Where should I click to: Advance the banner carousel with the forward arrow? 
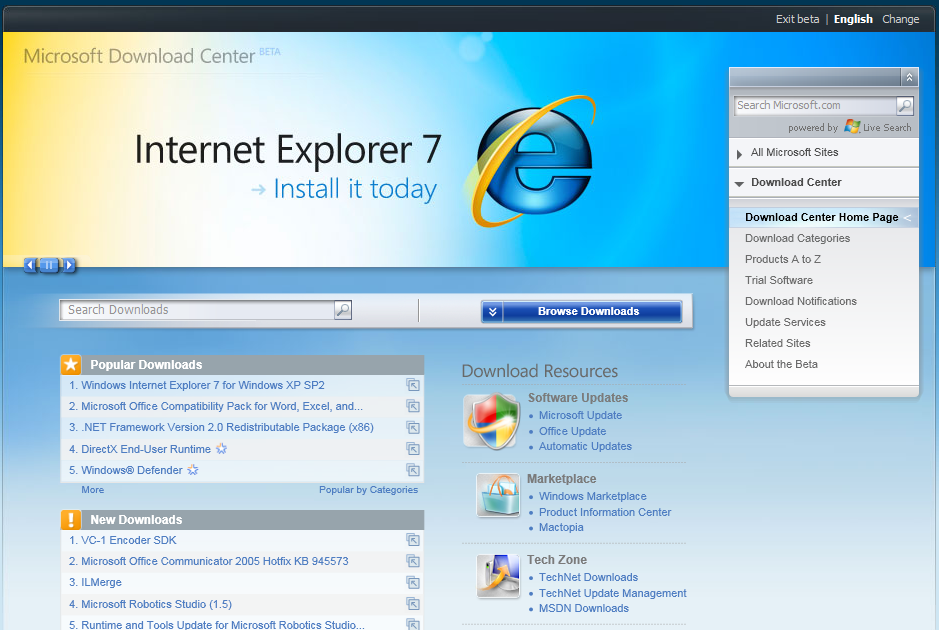tap(69, 265)
